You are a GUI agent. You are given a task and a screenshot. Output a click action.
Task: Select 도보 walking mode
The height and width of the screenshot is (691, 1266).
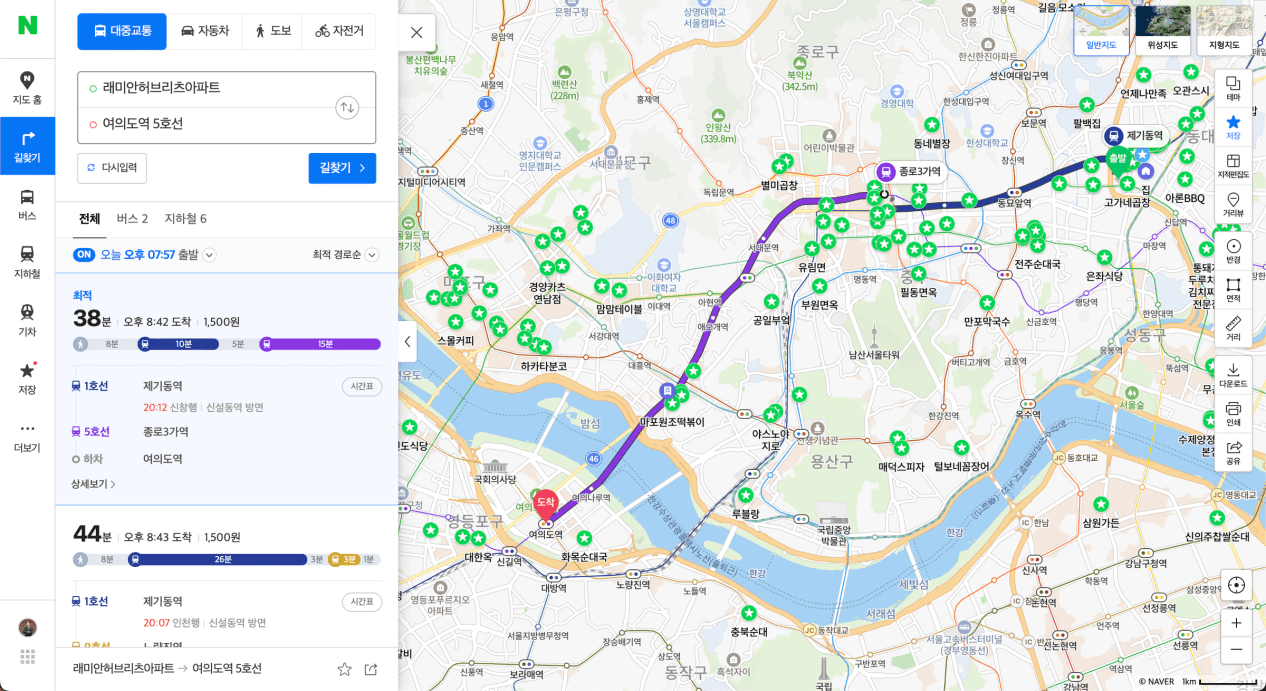(272, 31)
